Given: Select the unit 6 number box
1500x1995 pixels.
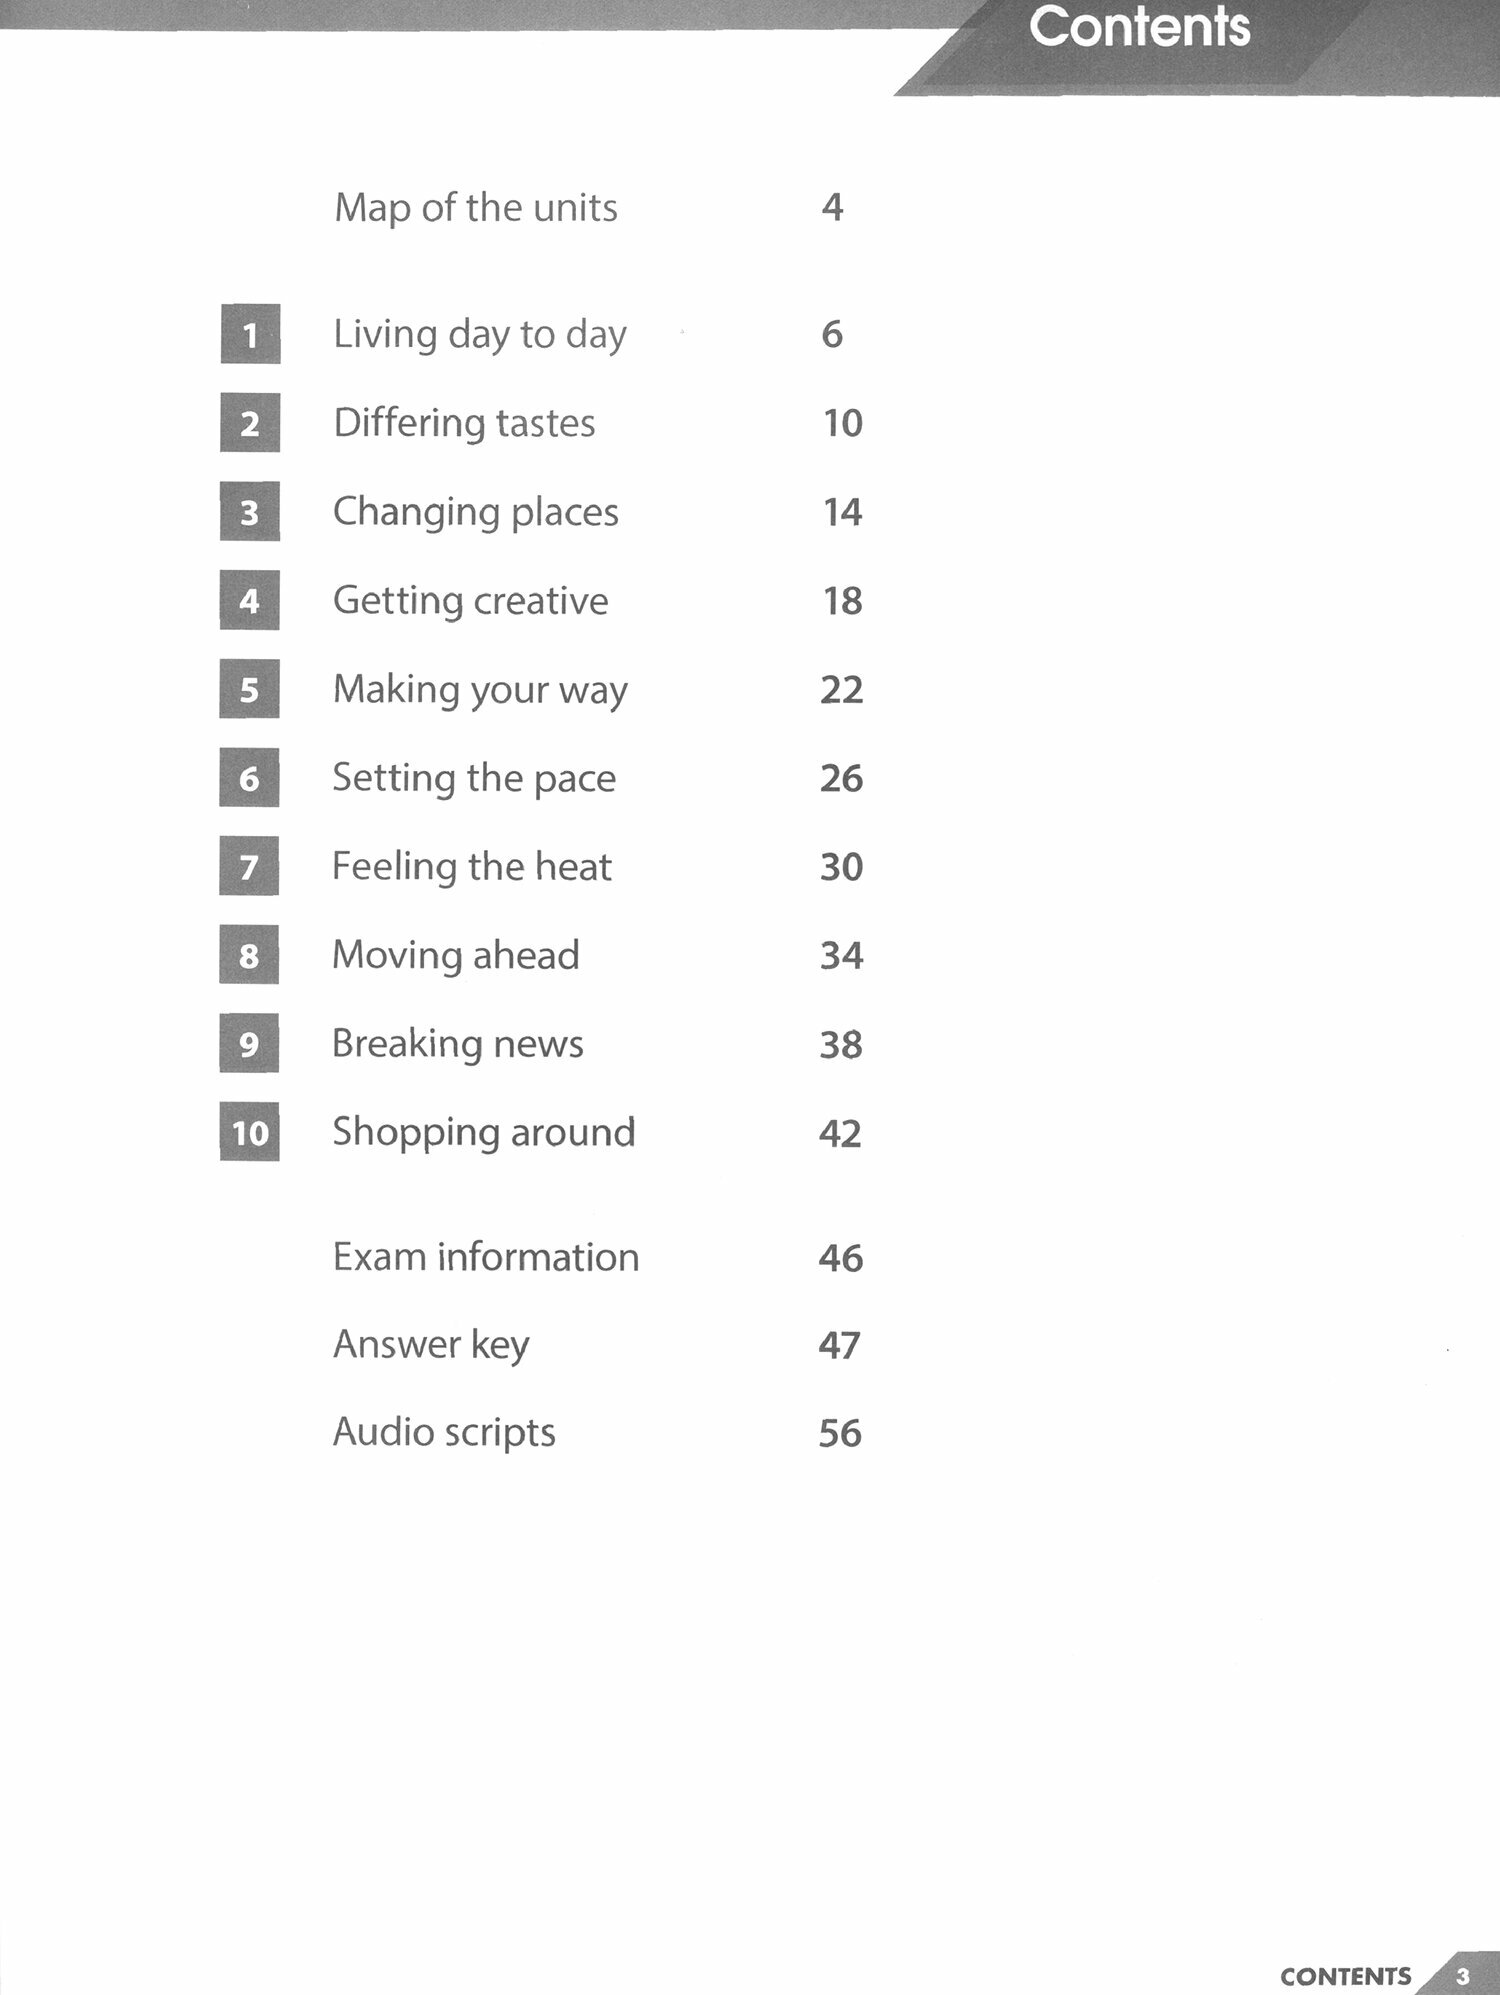Looking at the screenshot, I should tap(249, 778).
